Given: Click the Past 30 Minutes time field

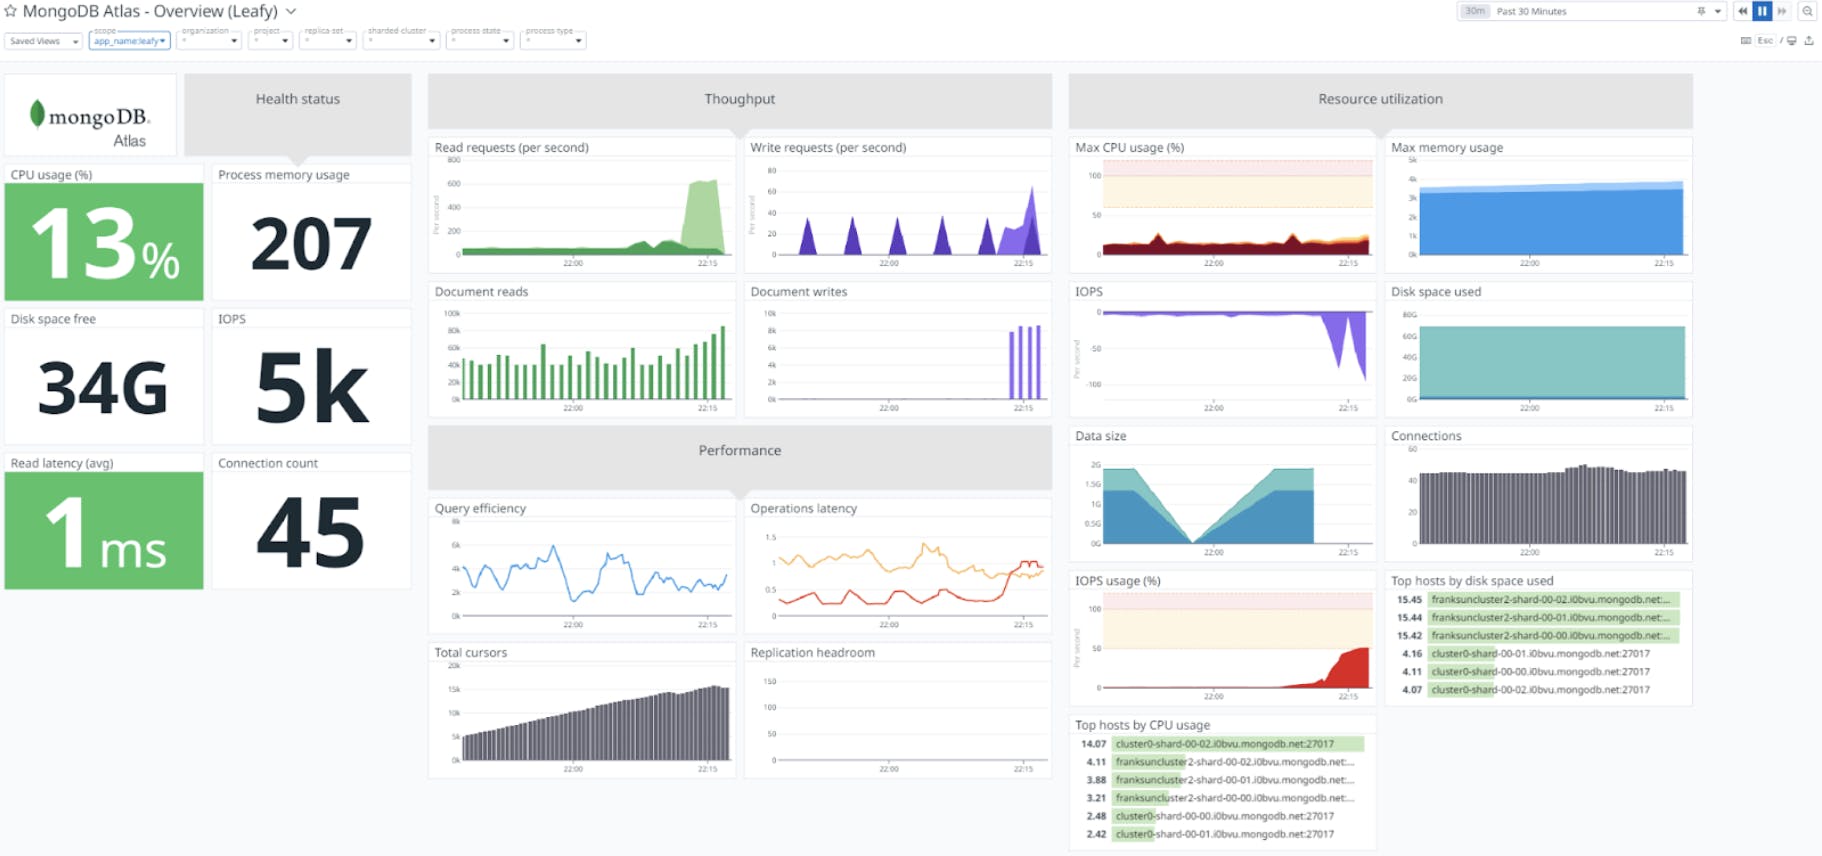Looking at the screenshot, I should (1590, 11).
